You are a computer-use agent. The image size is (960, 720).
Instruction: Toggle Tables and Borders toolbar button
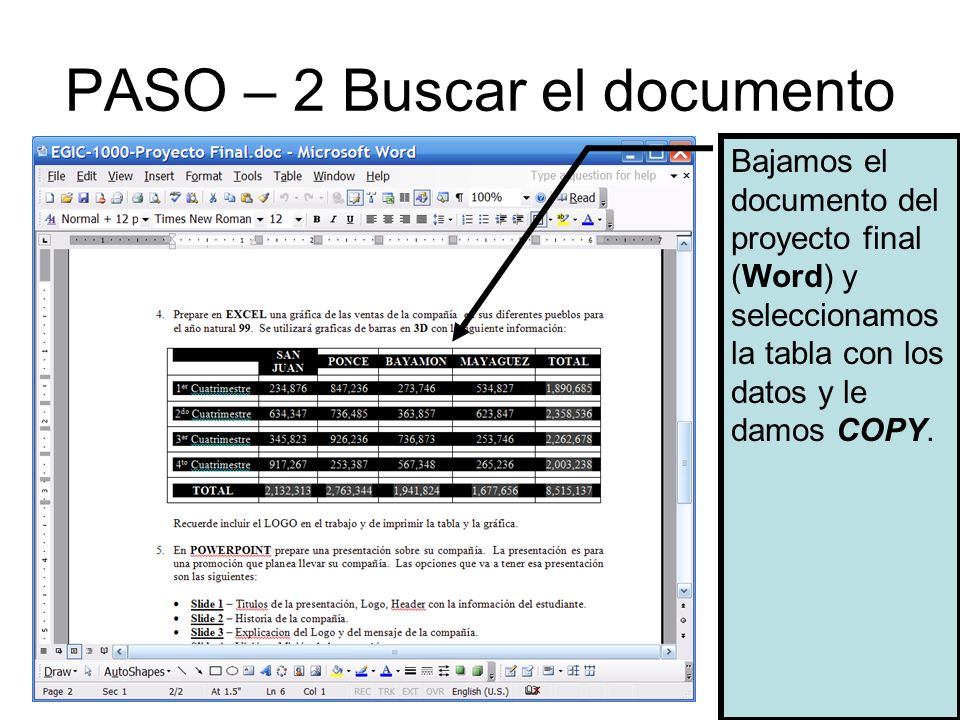(354, 198)
